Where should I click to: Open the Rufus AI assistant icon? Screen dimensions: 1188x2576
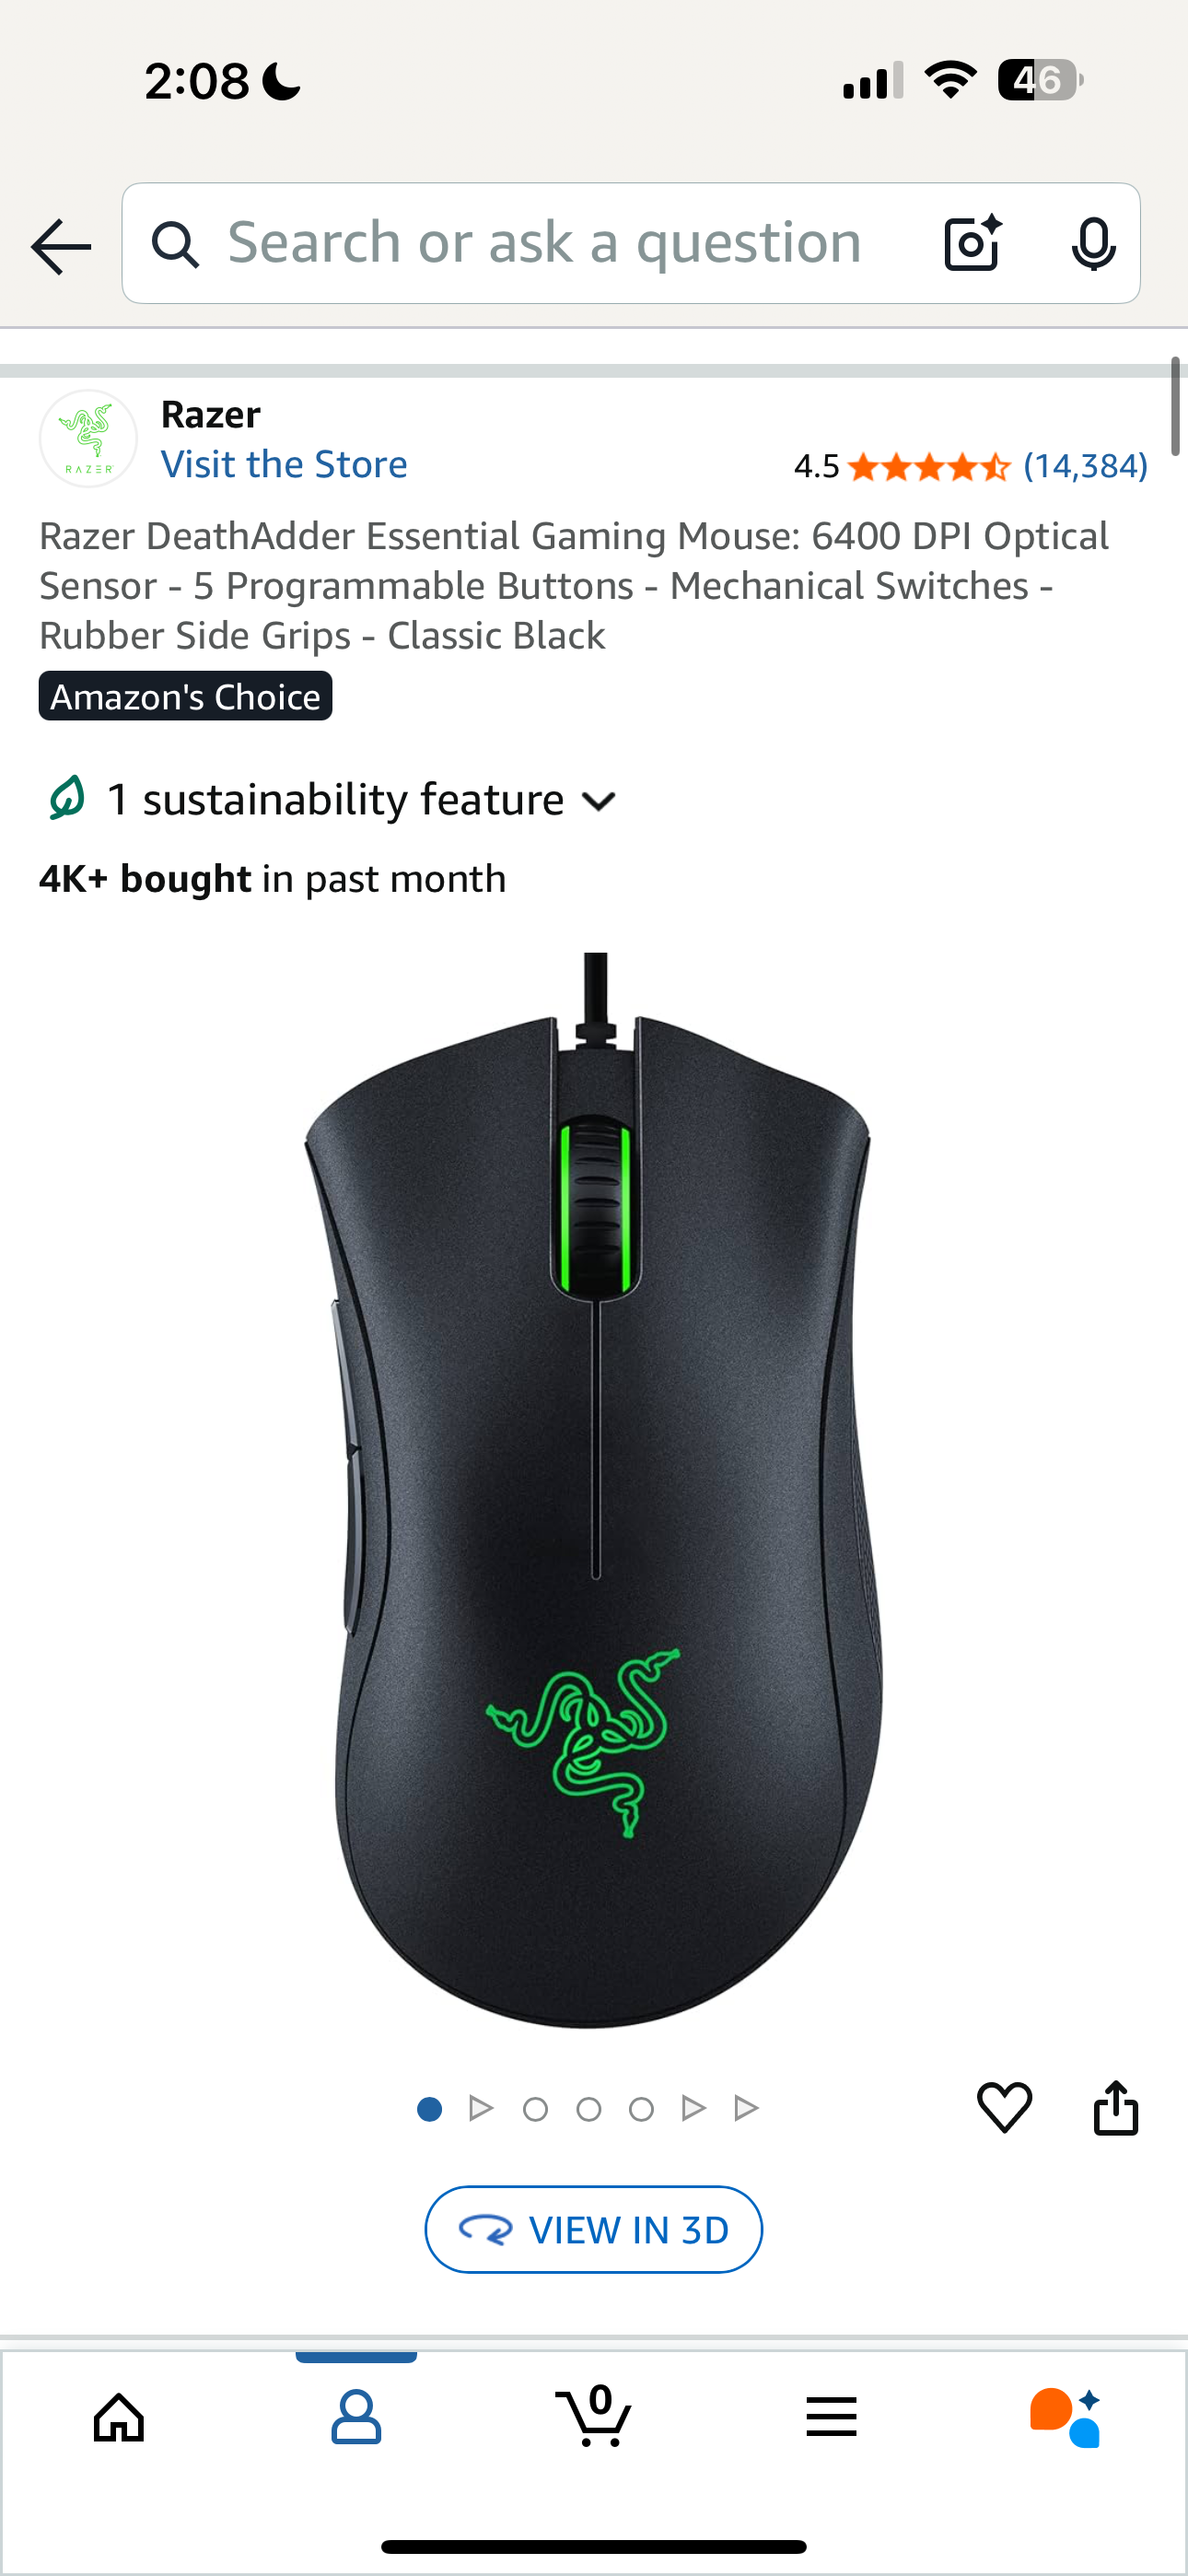pos(1066,2417)
